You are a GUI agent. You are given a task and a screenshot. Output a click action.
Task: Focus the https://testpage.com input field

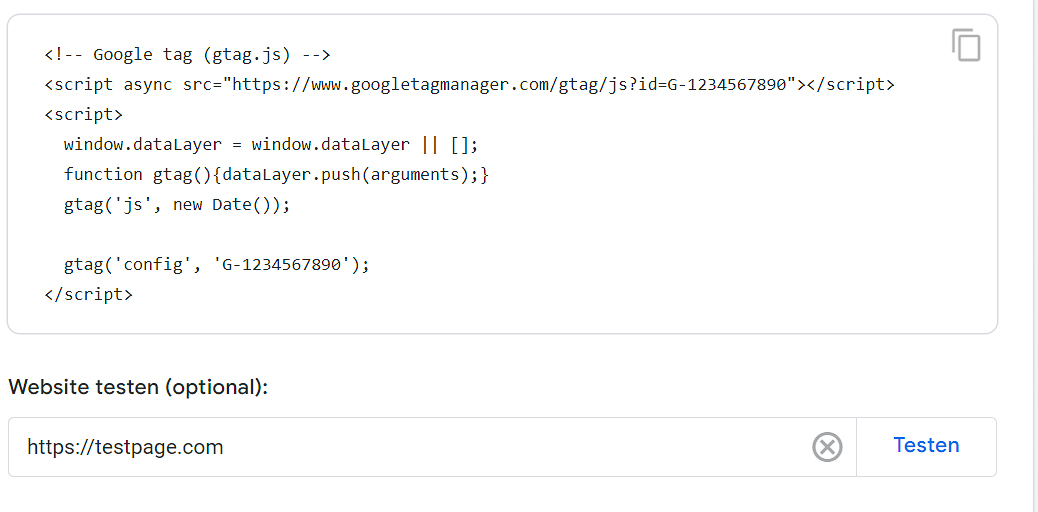pos(410,447)
